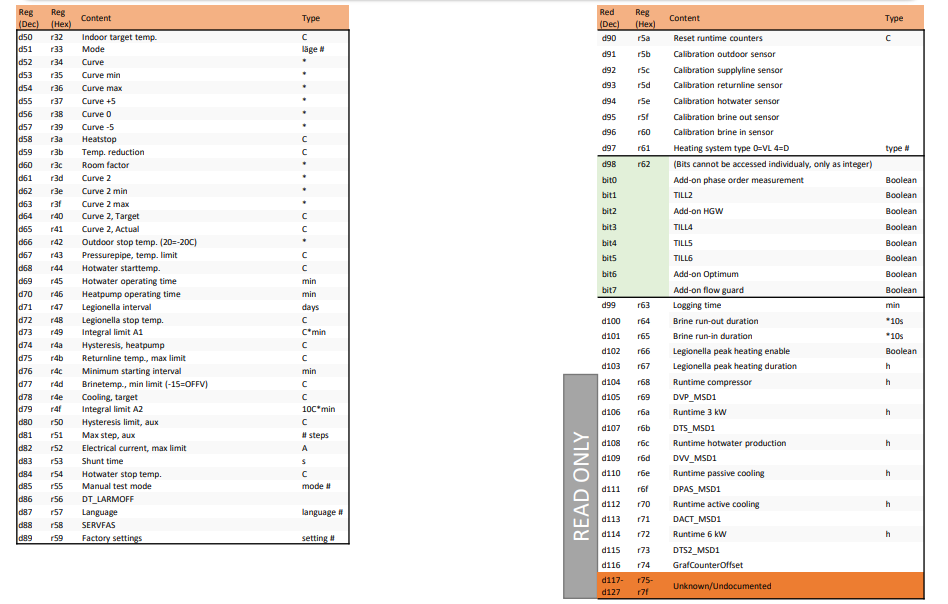Select 'Factory settings' row text

[x=112, y=538]
